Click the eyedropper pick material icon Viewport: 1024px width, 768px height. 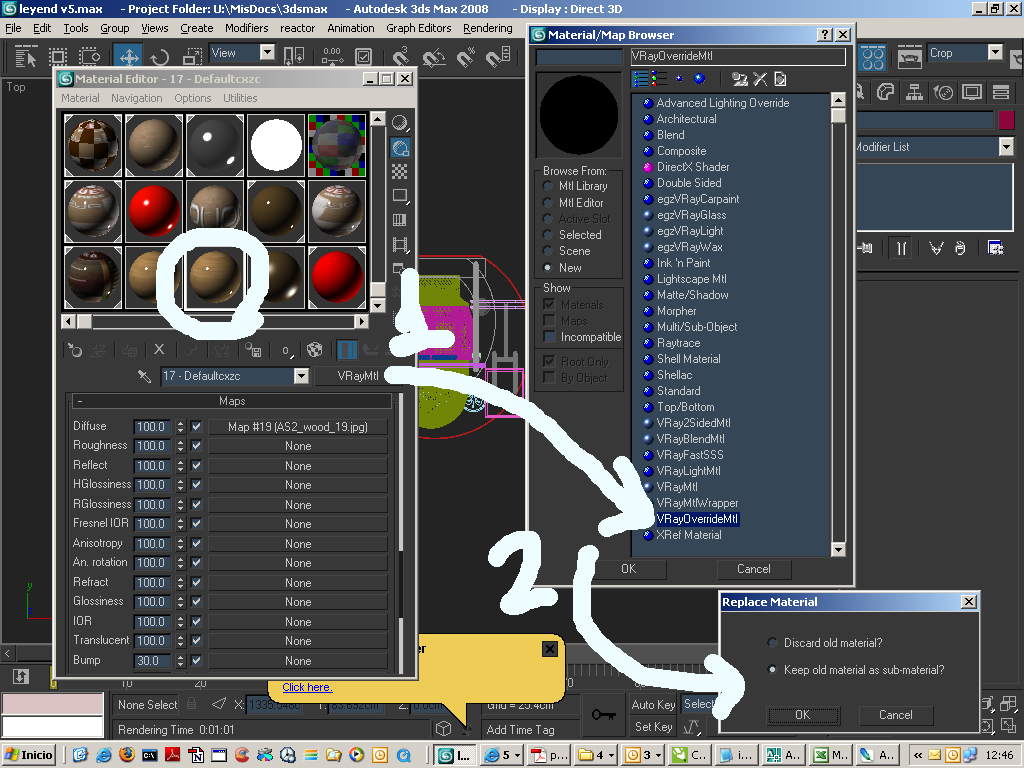144,376
